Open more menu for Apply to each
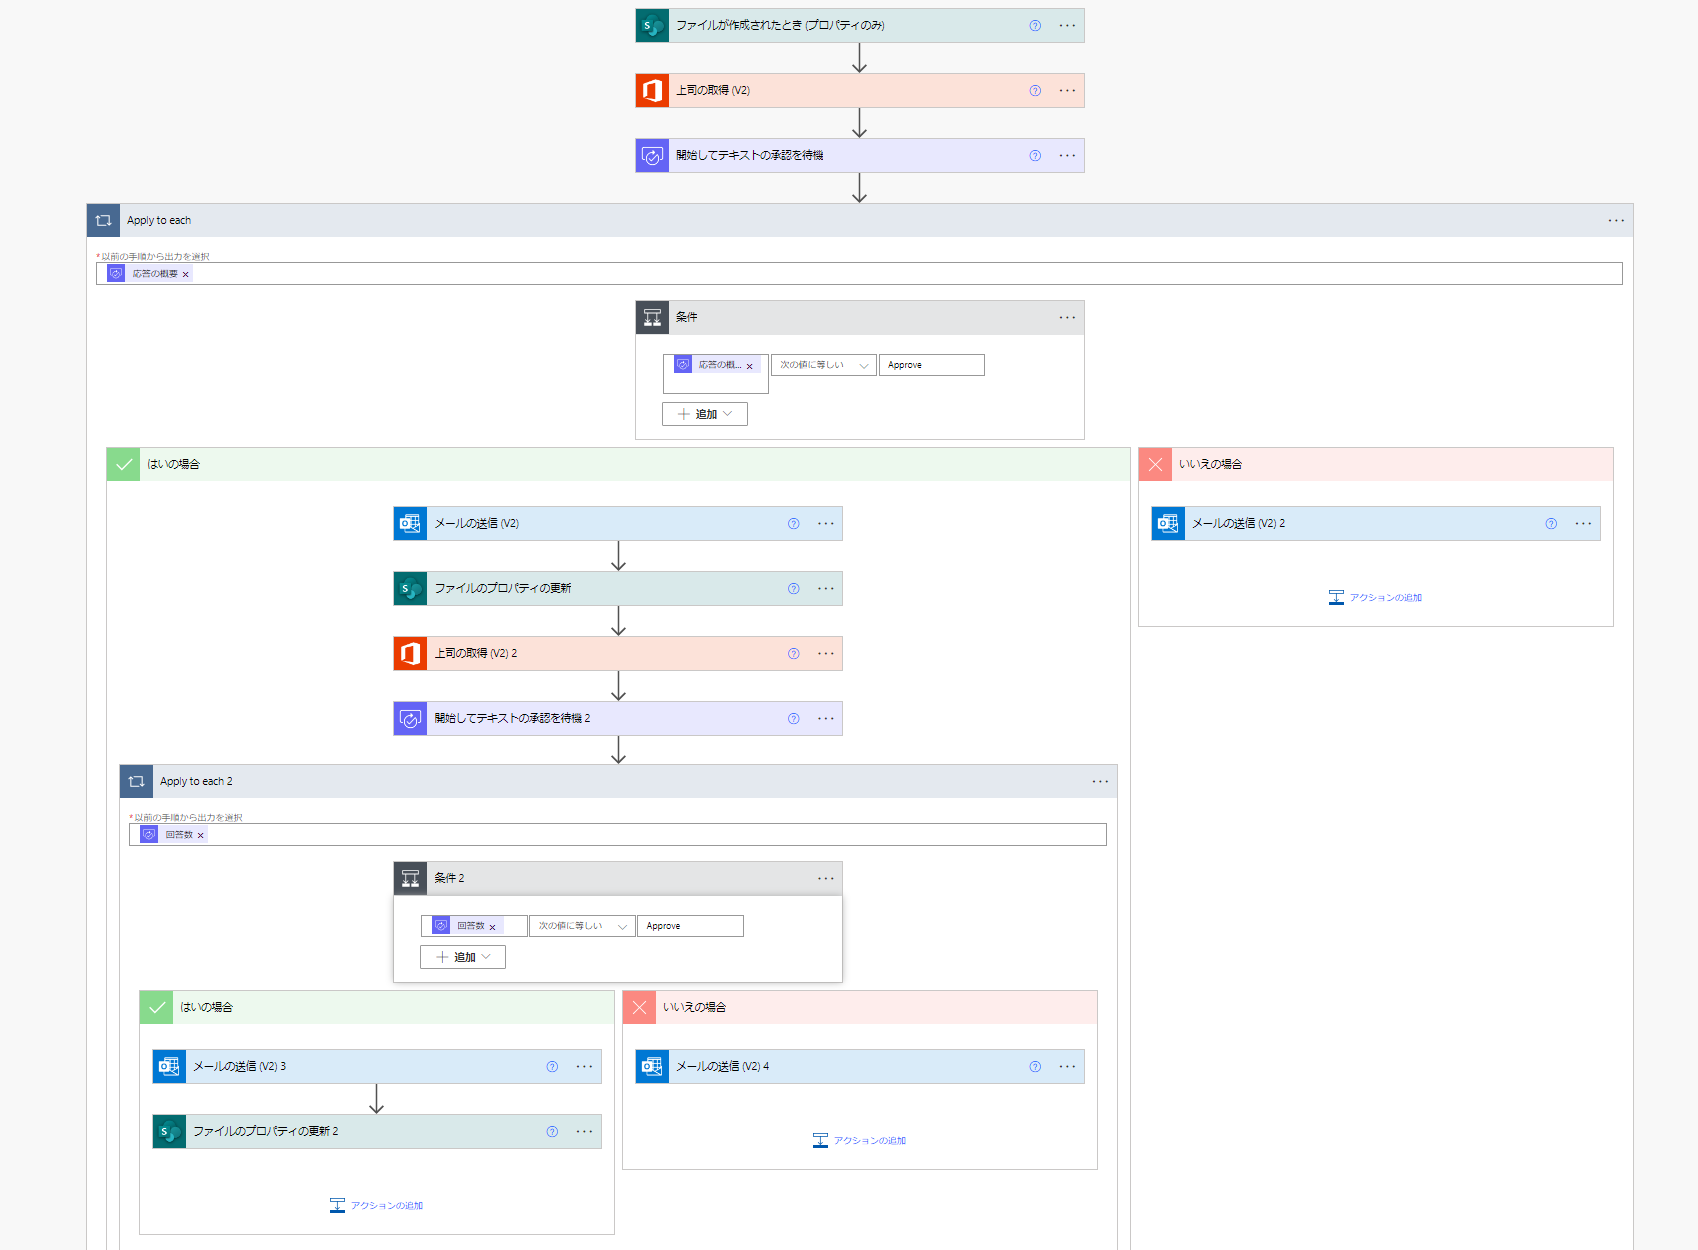The height and width of the screenshot is (1250, 1698). click(x=1616, y=221)
